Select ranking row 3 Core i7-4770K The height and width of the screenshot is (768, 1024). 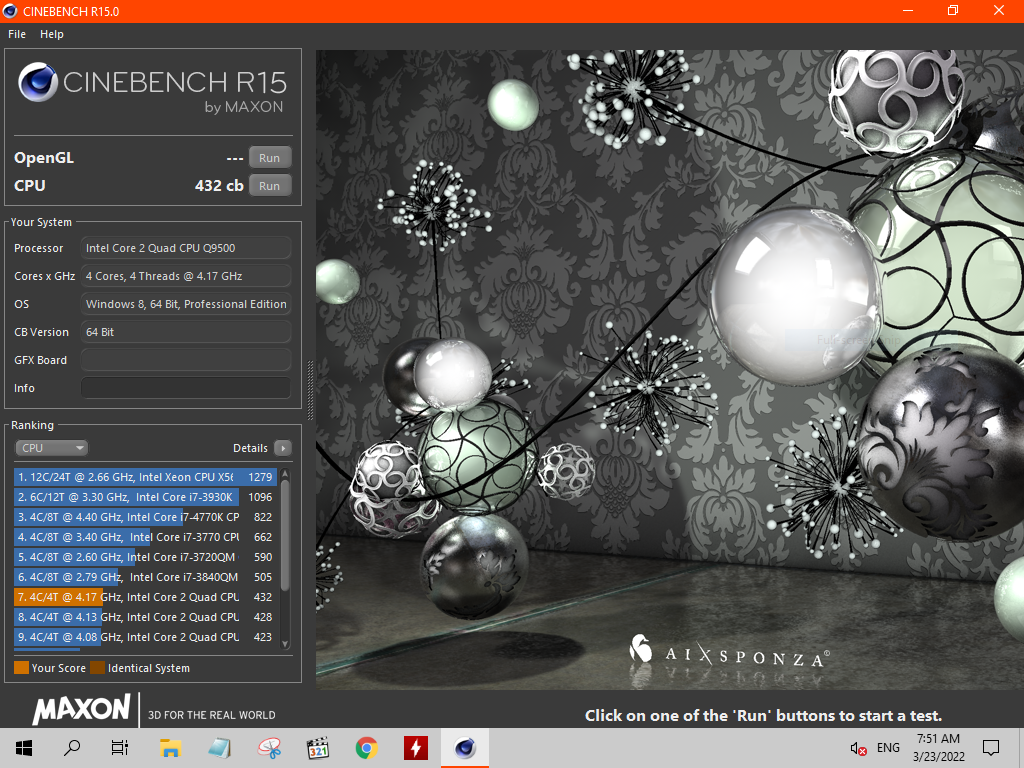145,517
